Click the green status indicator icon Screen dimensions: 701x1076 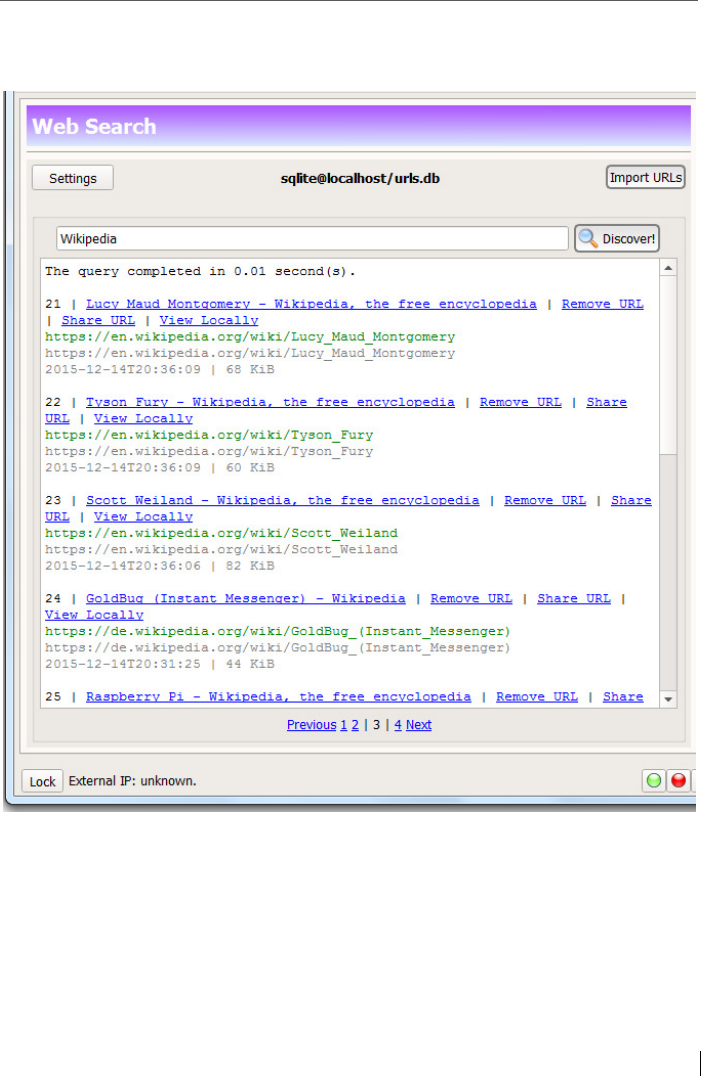click(654, 780)
